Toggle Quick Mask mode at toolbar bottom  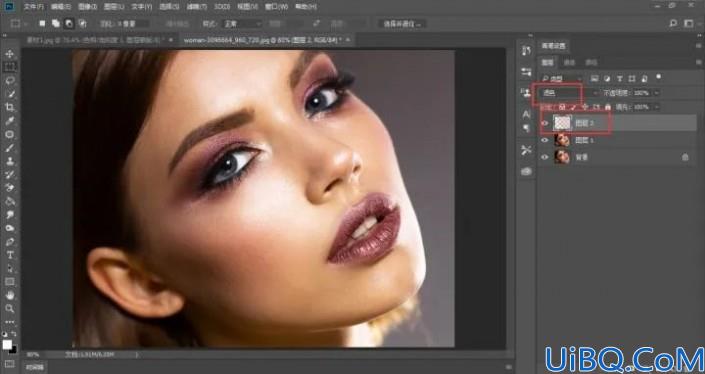(x=9, y=364)
